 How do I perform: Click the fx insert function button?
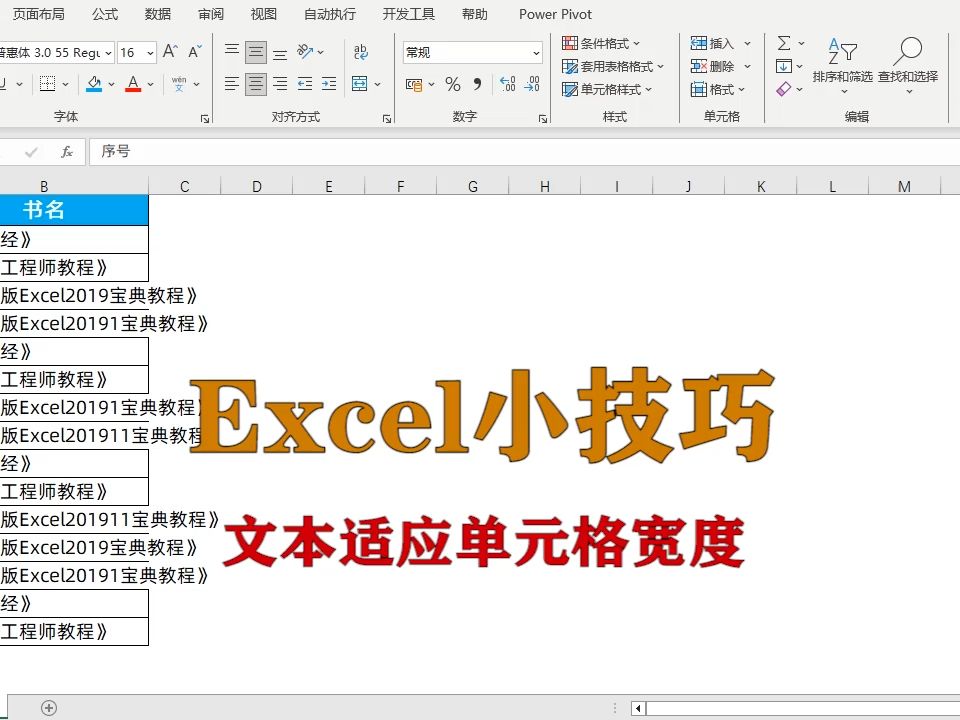tap(66, 151)
